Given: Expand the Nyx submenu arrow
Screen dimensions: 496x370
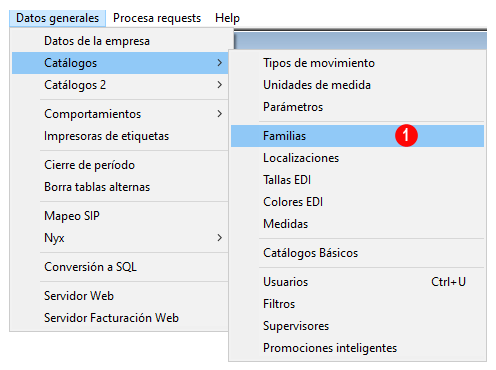Looking at the screenshot, I should point(219,238).
